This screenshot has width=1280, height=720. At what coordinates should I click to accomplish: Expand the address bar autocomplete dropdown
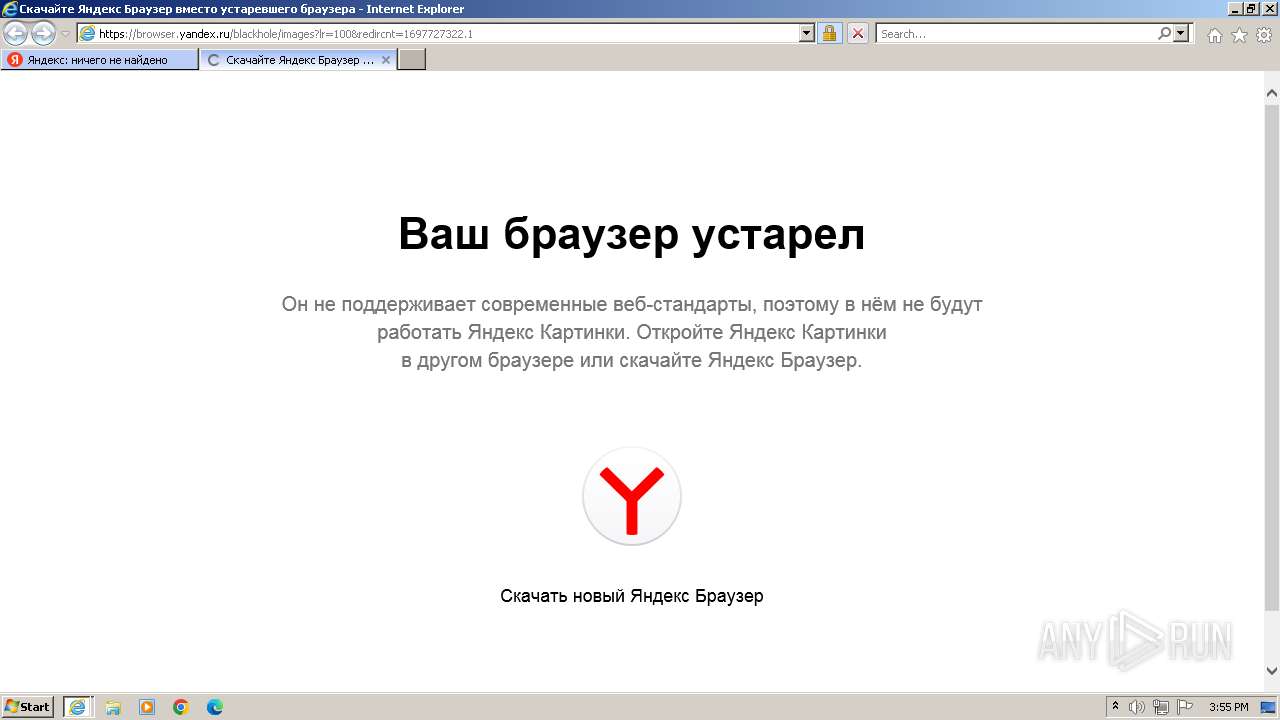point(807,33)
